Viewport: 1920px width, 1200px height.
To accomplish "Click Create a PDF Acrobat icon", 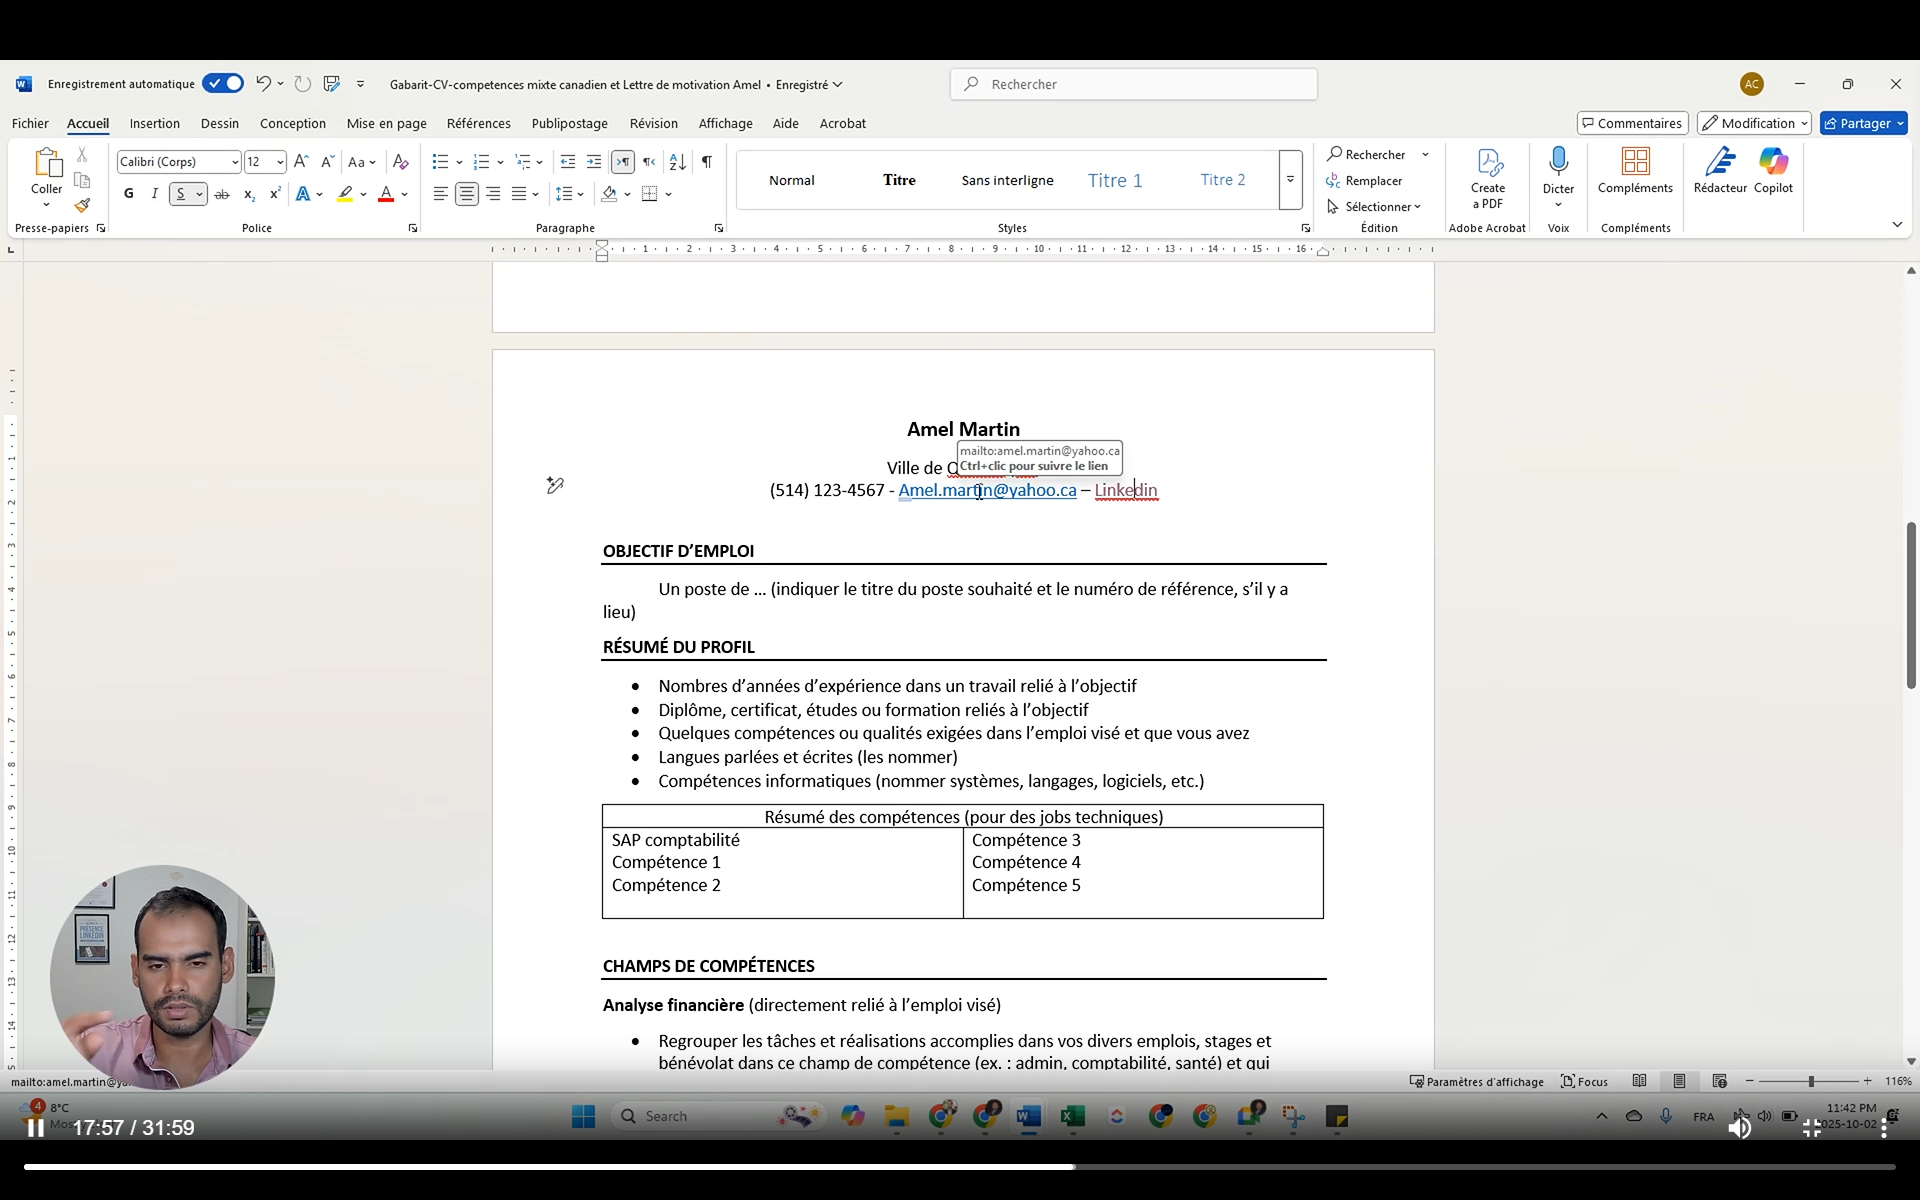I will (1488, 164).
